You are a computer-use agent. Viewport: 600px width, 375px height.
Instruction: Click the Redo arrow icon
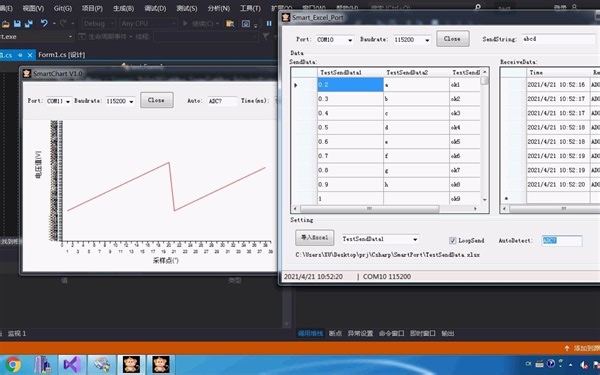tap(63, 23)
